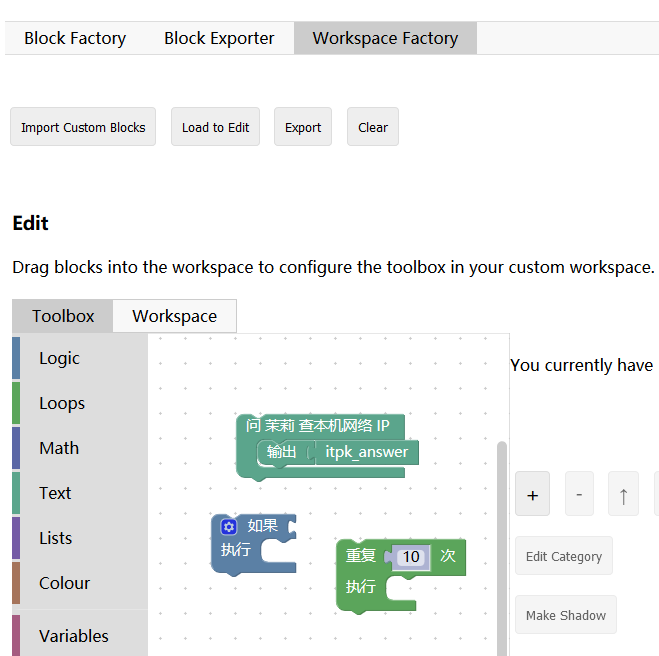The image size is (659, 656).
Task: Click the Load to Edit button
Action: 215,127
